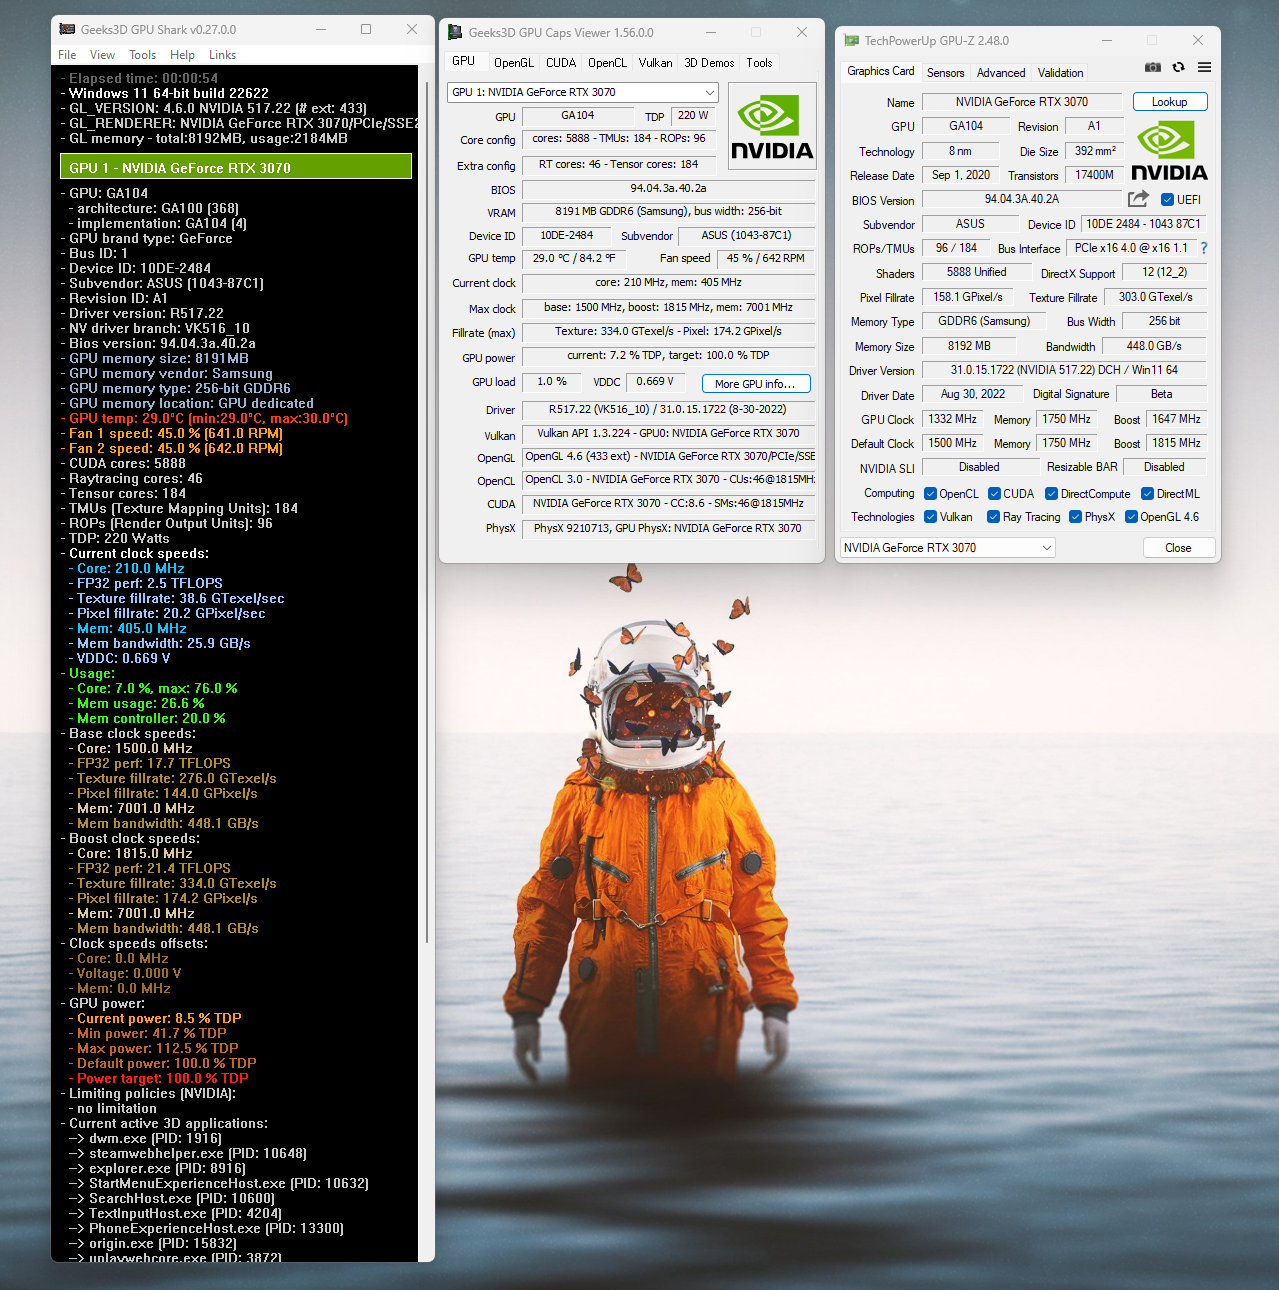This screenshot has width=1279, height=1290.
Task: Click the Vulkan API info field in Caps Viewer
Action: pos(668,433)
